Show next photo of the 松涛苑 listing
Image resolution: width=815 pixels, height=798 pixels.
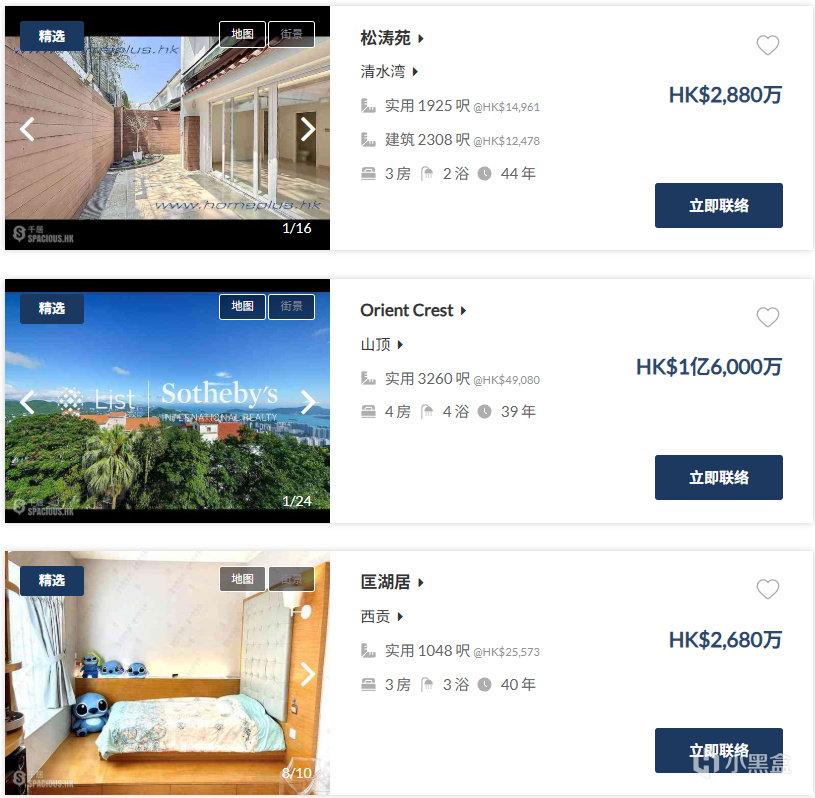tap(308, 129)
